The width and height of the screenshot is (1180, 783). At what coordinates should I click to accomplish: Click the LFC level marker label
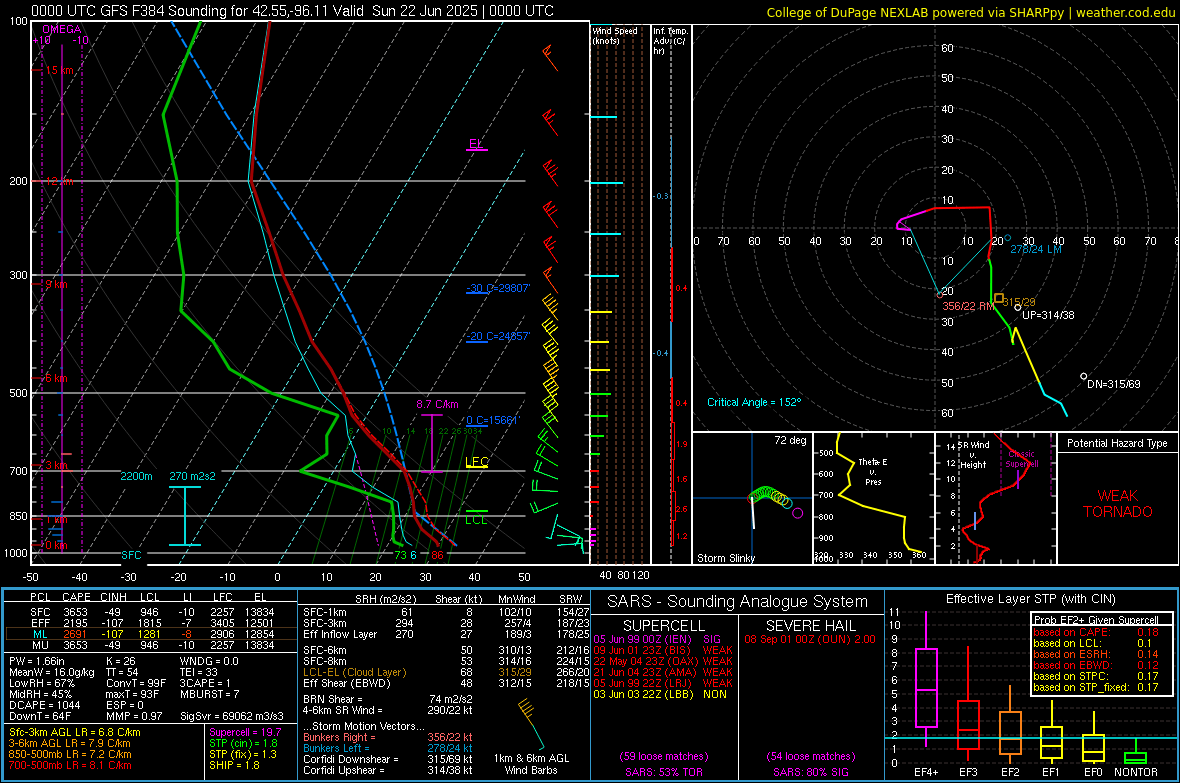[477, 462]
